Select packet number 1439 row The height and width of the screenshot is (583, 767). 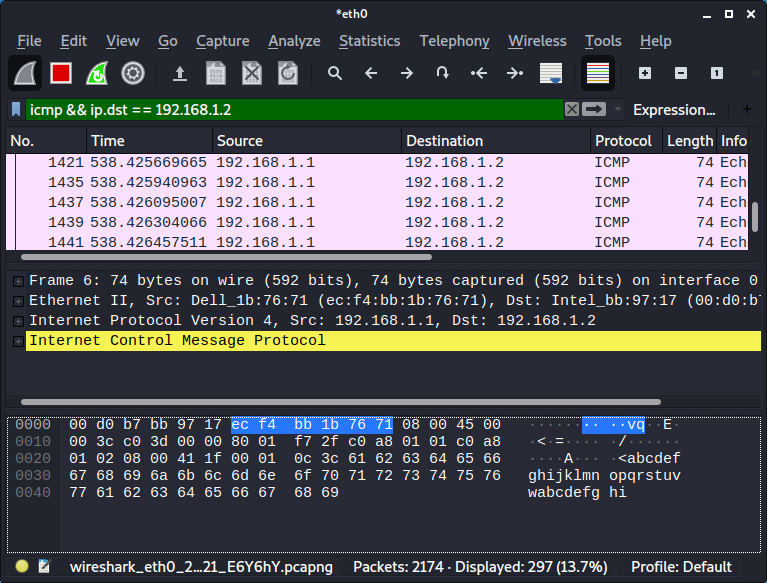[x=377, y=223]
